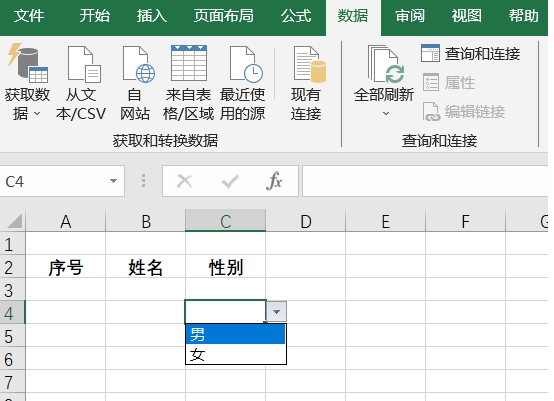554x401 pixels.
Task: Click the 自网站 (From Web) icon
Action: click(x=135, y=82)
